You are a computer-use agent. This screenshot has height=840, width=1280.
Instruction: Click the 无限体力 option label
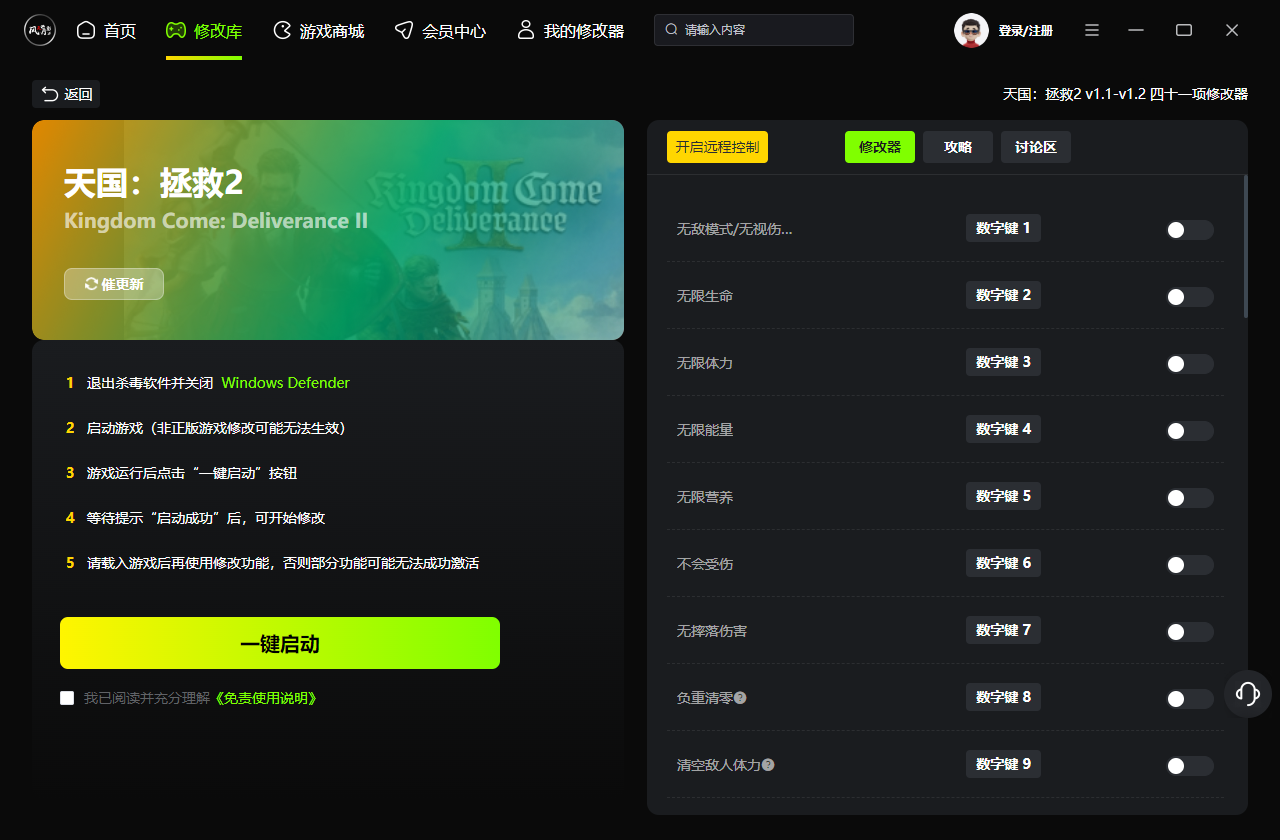(x=705, y=364)
